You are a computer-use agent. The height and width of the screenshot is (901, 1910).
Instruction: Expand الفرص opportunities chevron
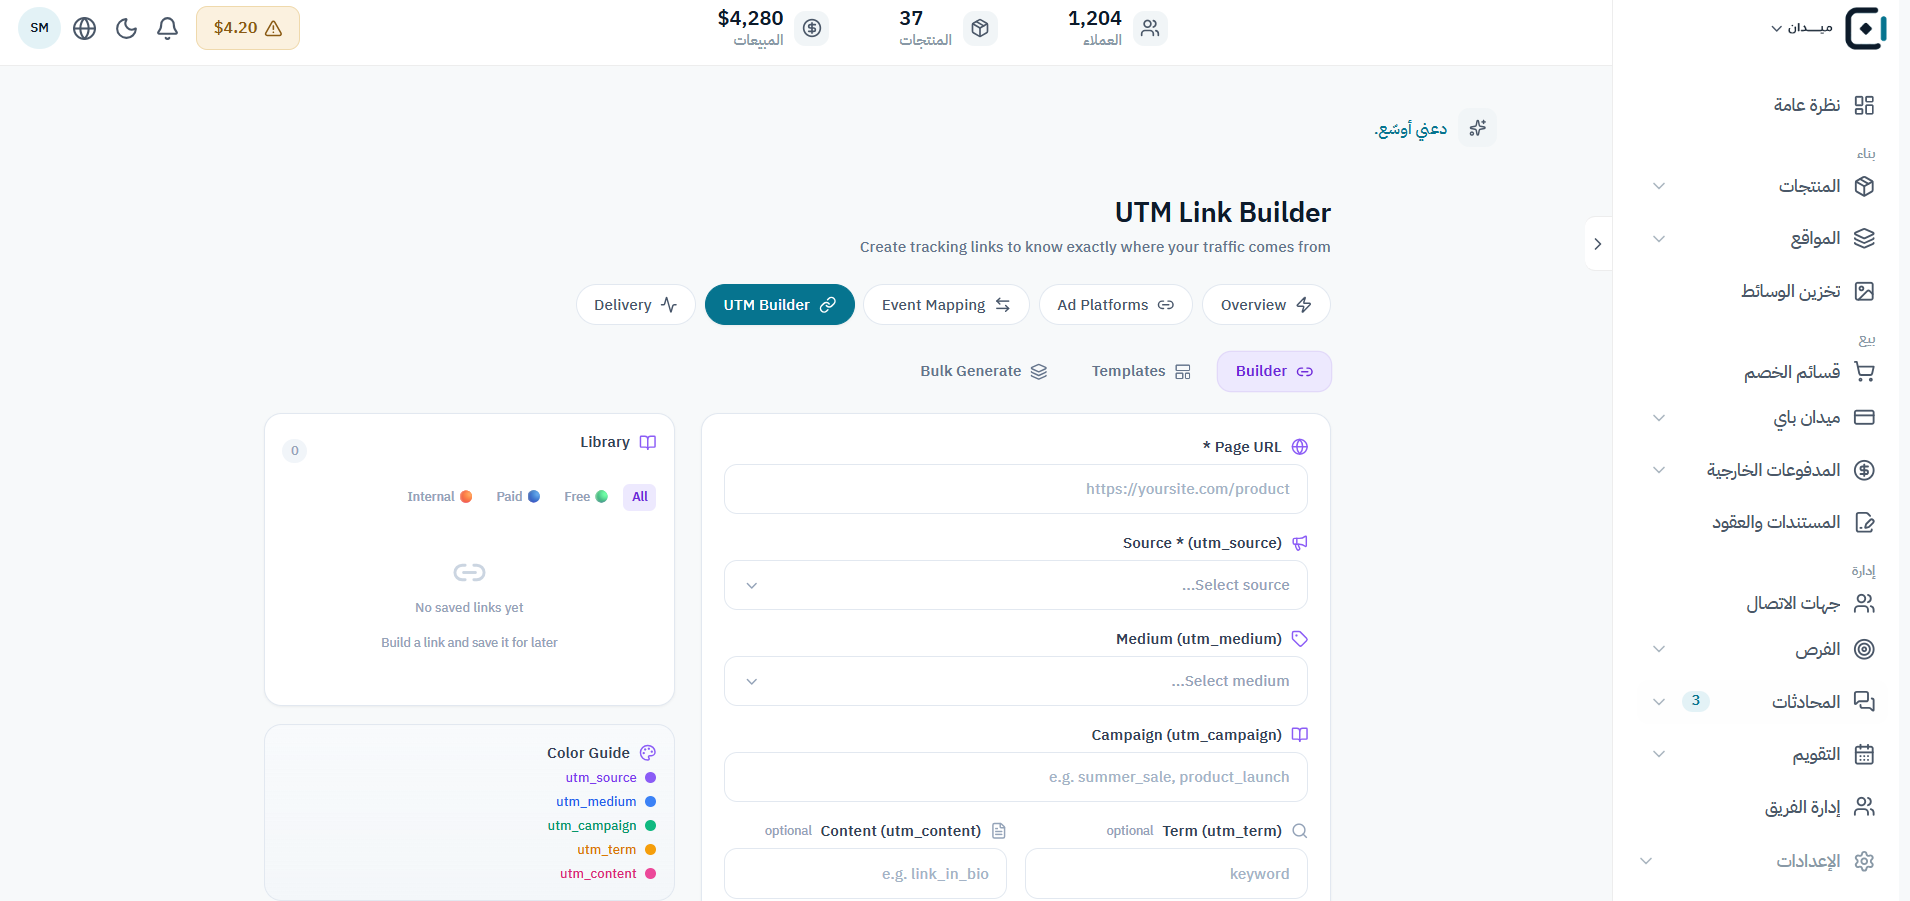pos(1659,649)
